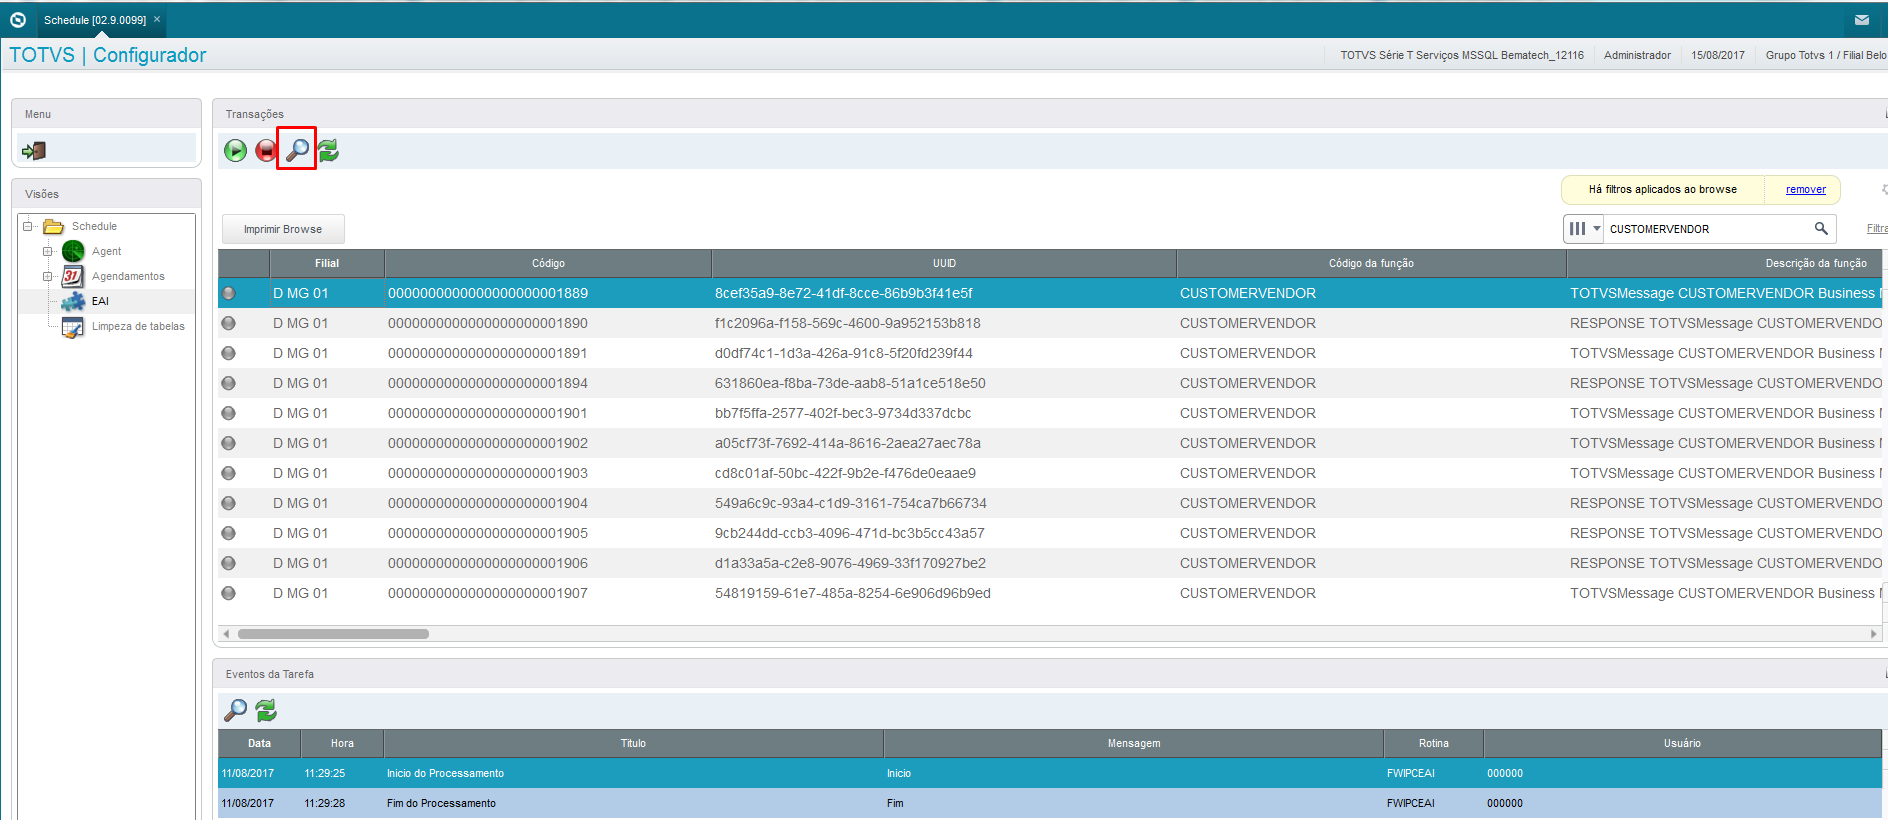1888x820 pixels.
Task: Sort by the Descrição da função column header
Action: click(1725, 263)
